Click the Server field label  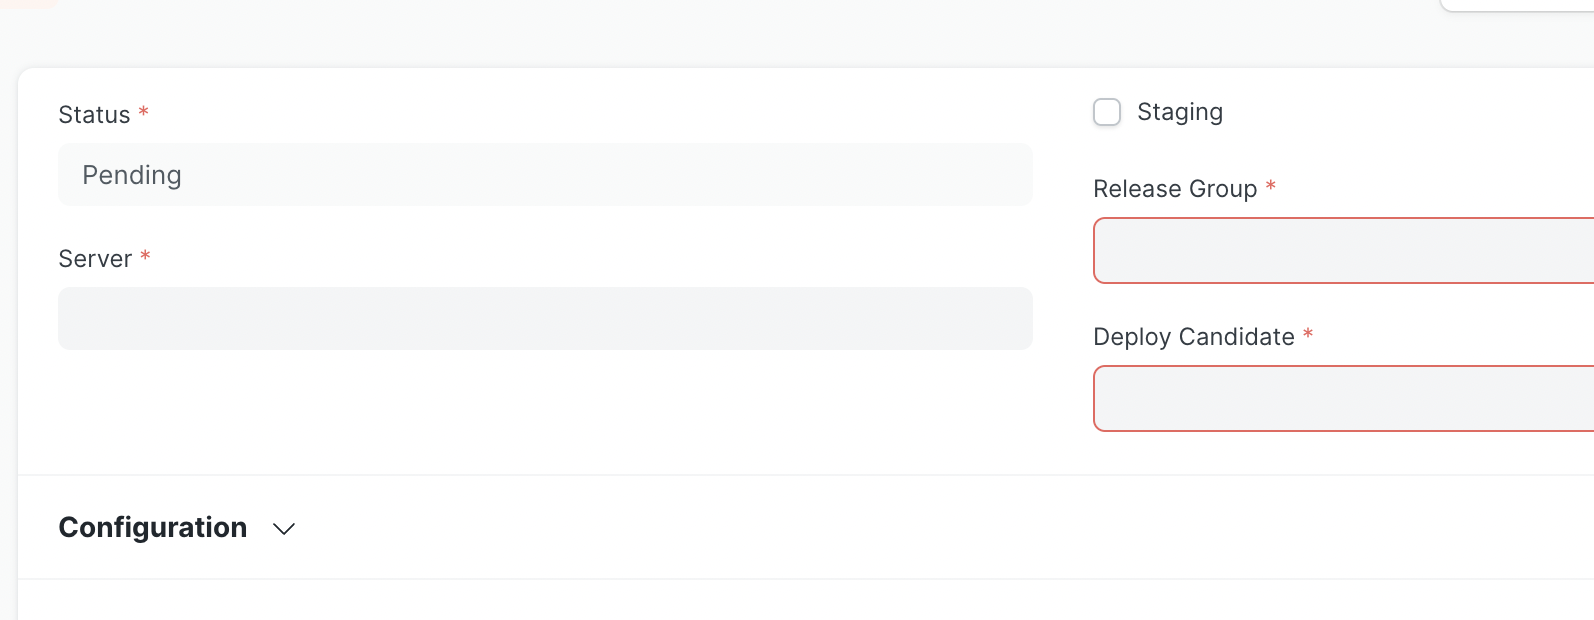point(95,258)
